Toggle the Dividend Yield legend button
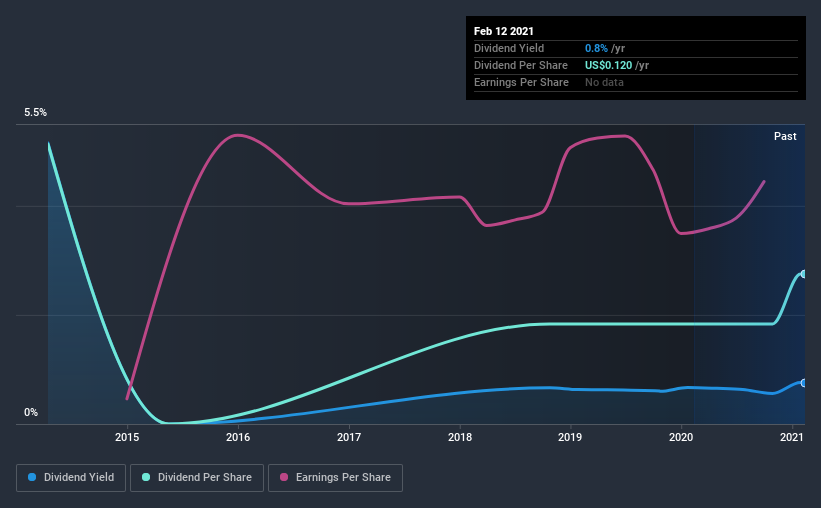Screen dimensions: 821x508 71,478
